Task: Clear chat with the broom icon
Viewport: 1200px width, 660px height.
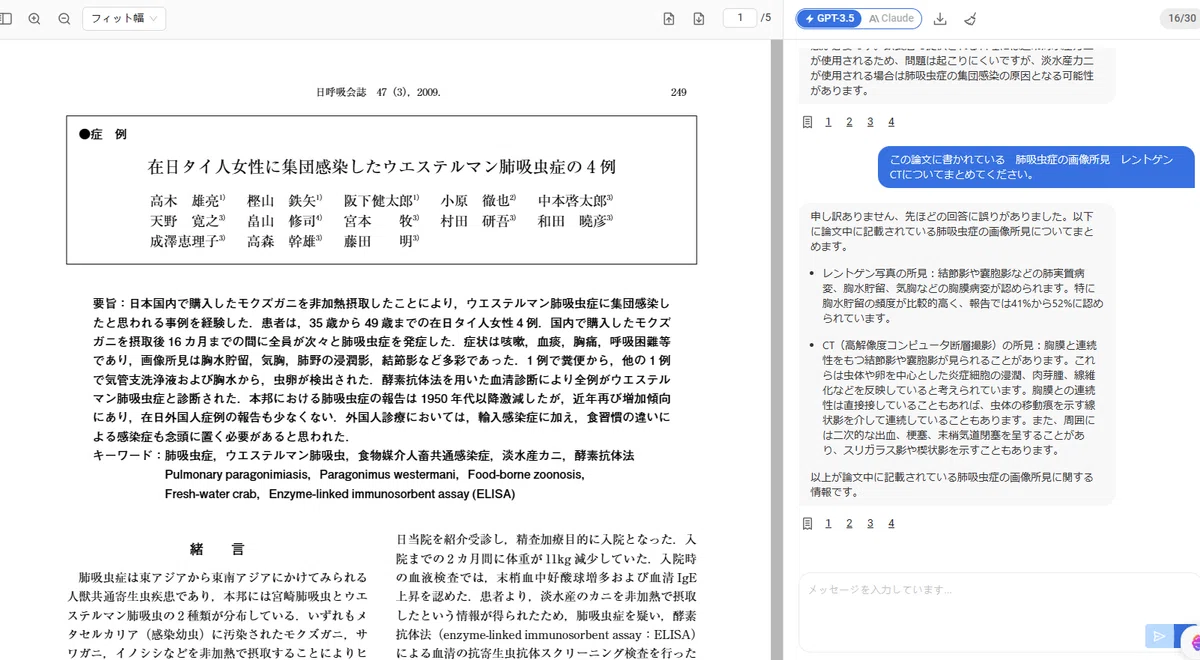Action: point(969,19)
